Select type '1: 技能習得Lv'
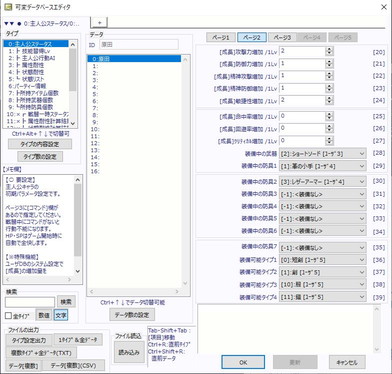Image resolution: width=392 pixels, height=374 pixels. click(36, 51)
